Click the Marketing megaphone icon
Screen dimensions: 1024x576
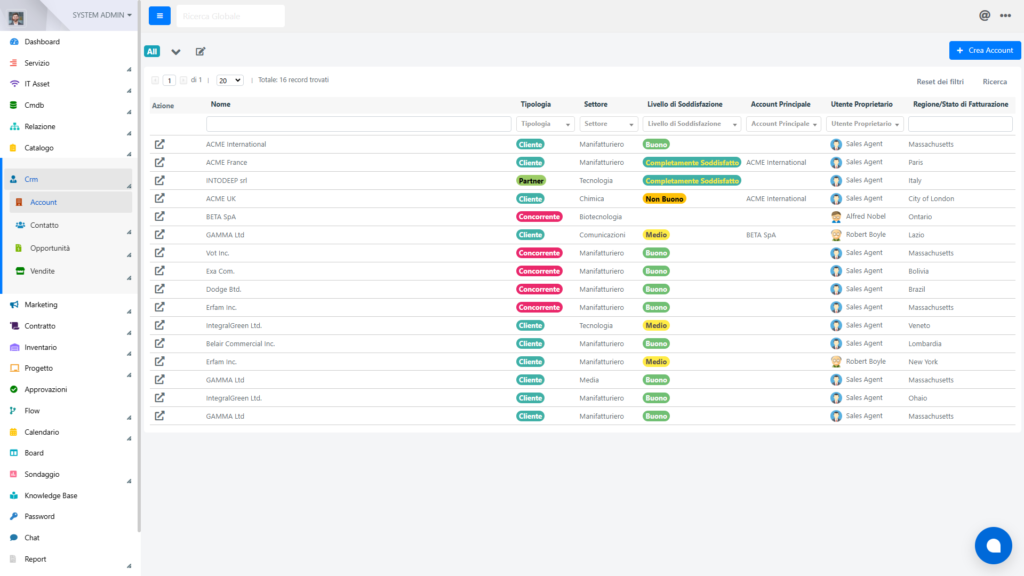14,304
